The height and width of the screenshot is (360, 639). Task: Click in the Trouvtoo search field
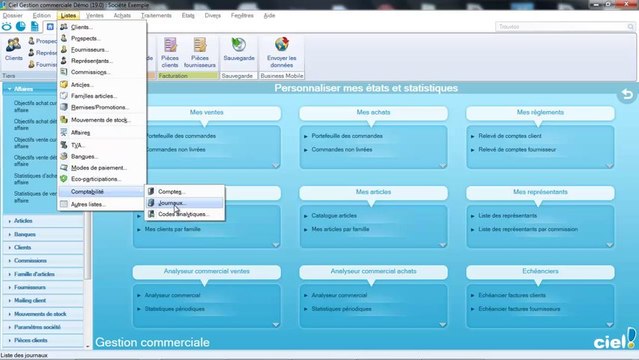pos(565,27)
